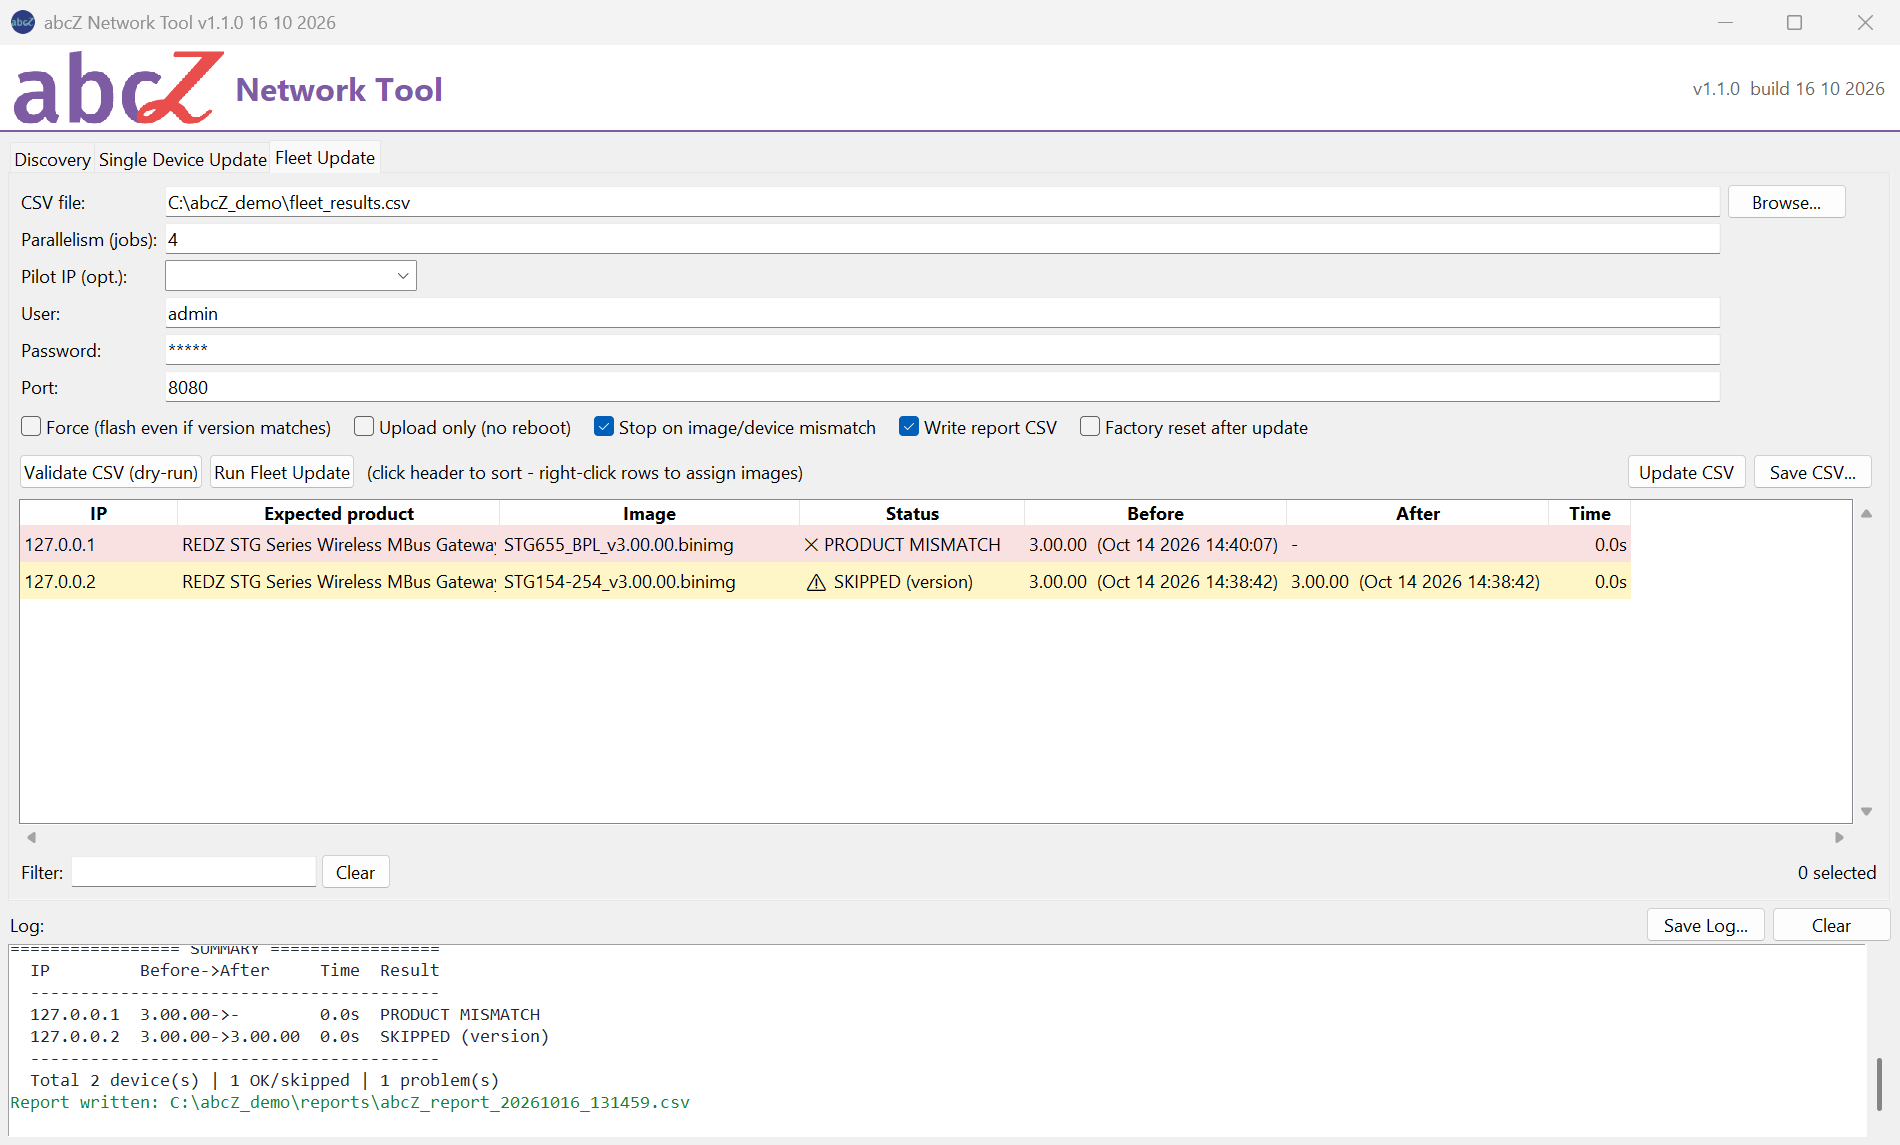Maximize the abcZ Network Tool window
The height and width of the screenshot is (1145, 1900).
click(1795, 22)
